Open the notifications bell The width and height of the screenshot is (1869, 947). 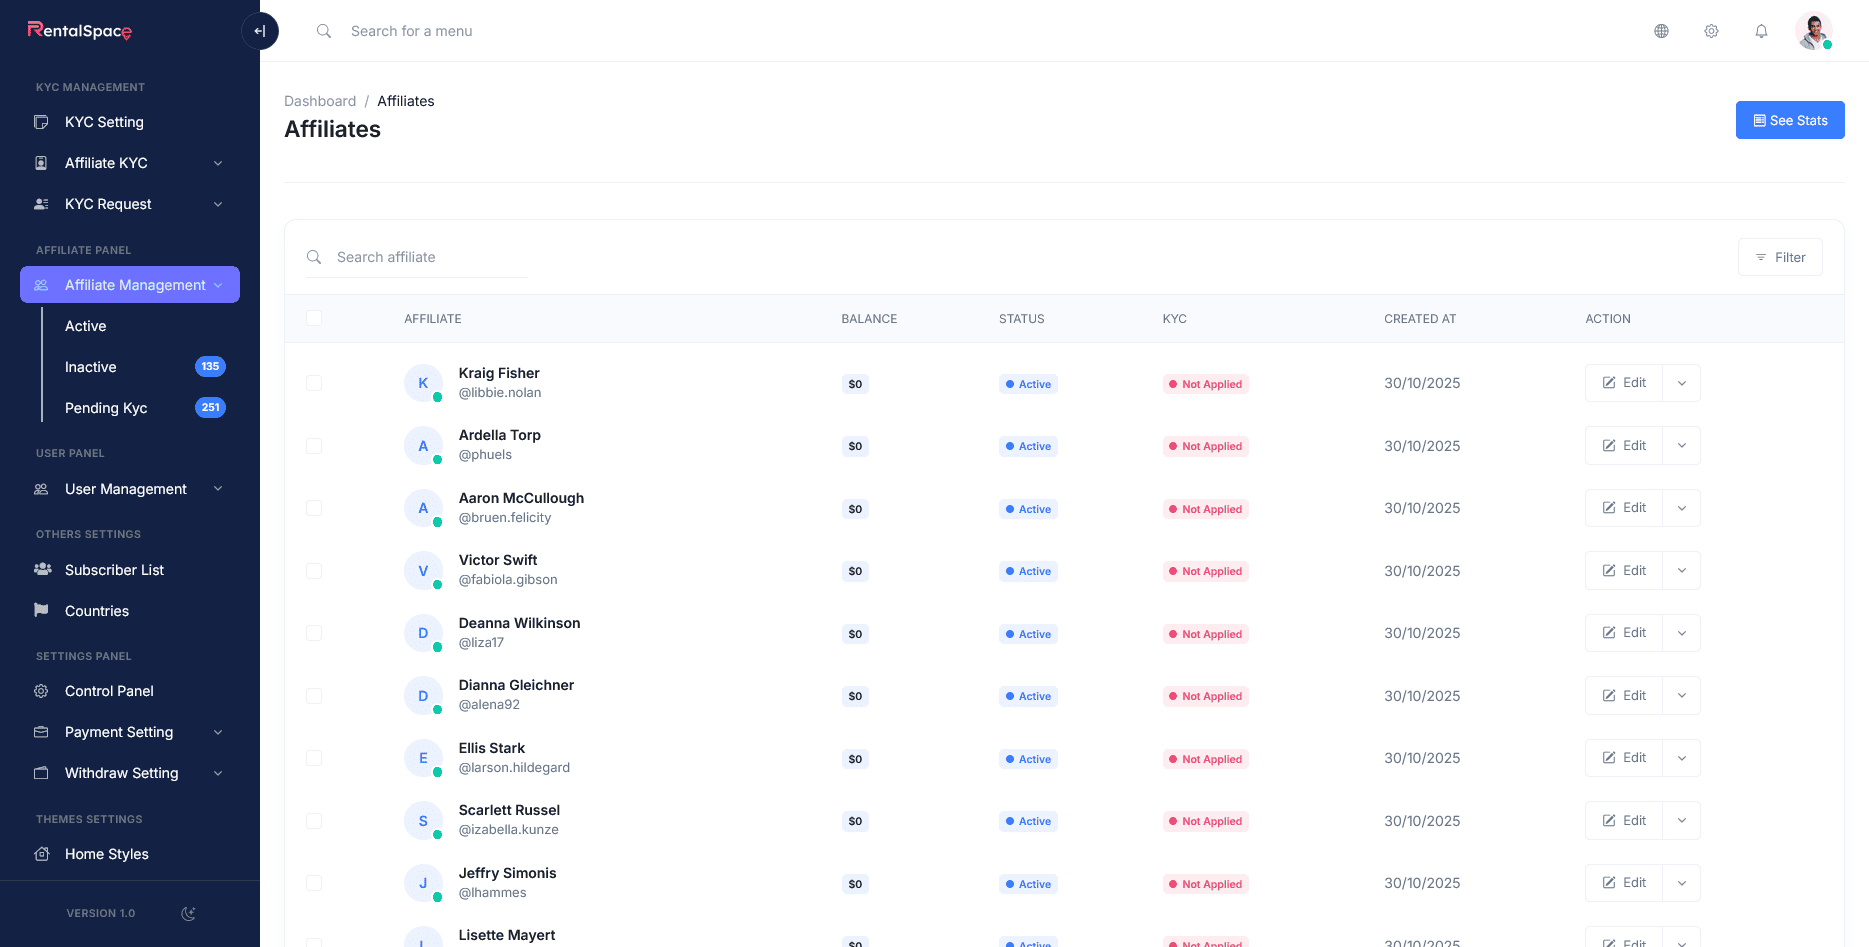tap(1761, 31)
